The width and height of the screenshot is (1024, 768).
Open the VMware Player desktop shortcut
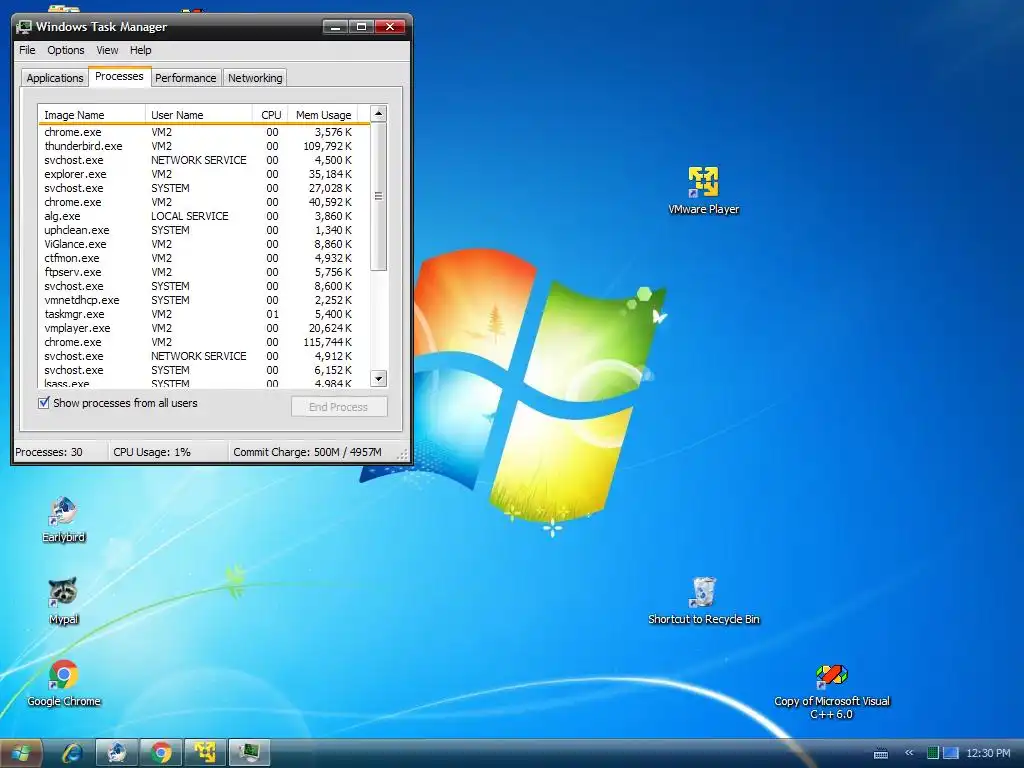coord(703,190)
